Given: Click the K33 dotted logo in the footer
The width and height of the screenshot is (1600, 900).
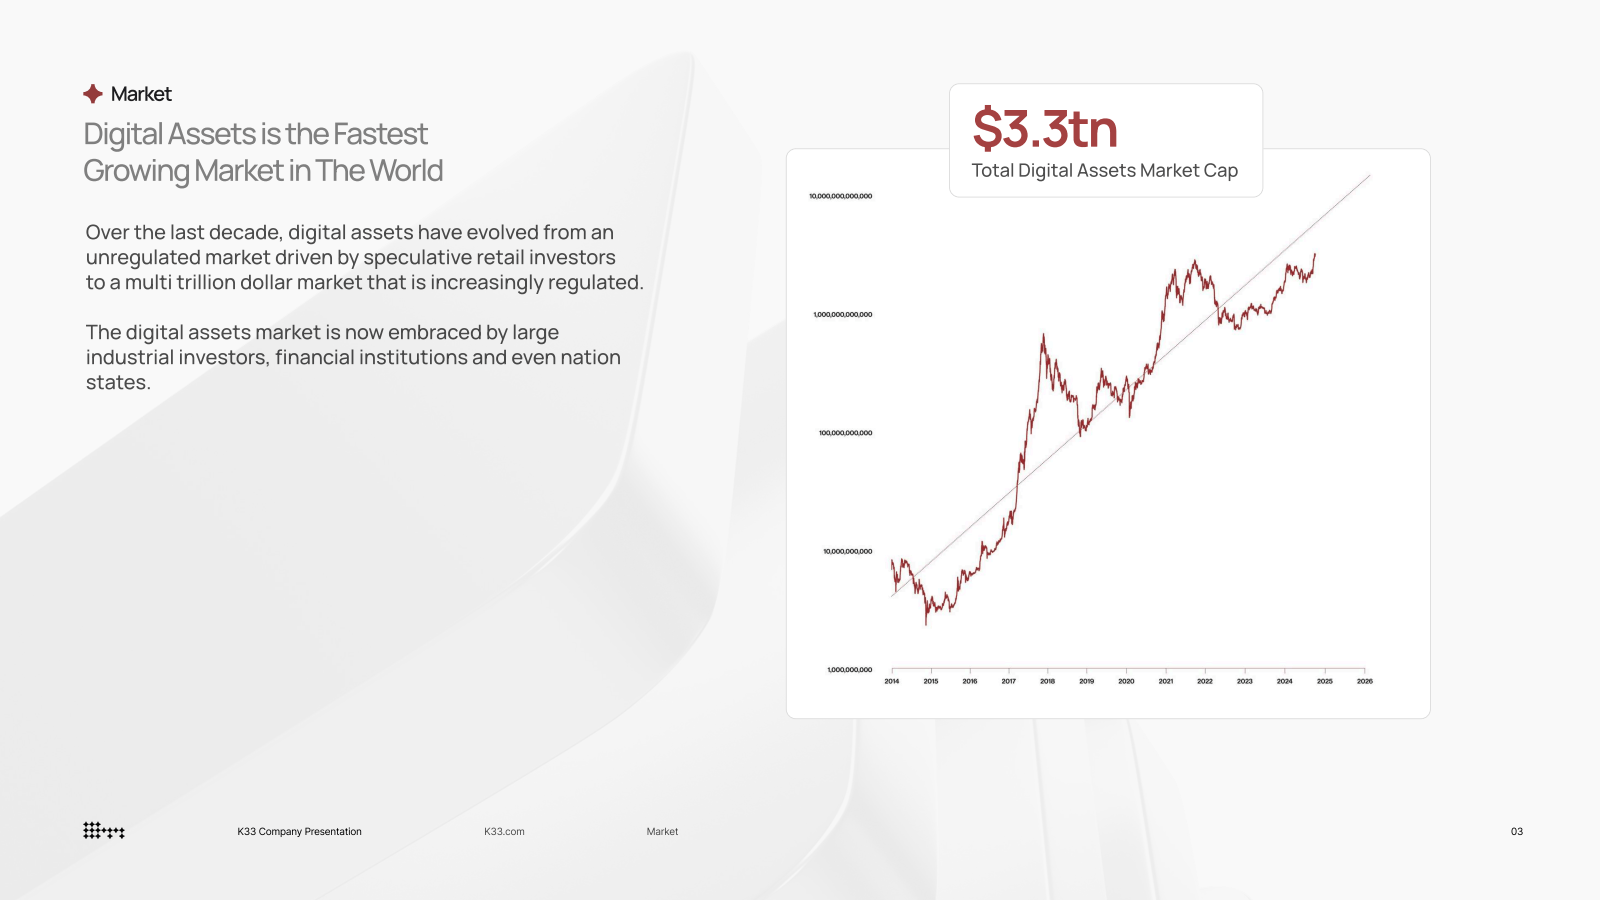Looking at the screenshot, I should pos(104,830).
